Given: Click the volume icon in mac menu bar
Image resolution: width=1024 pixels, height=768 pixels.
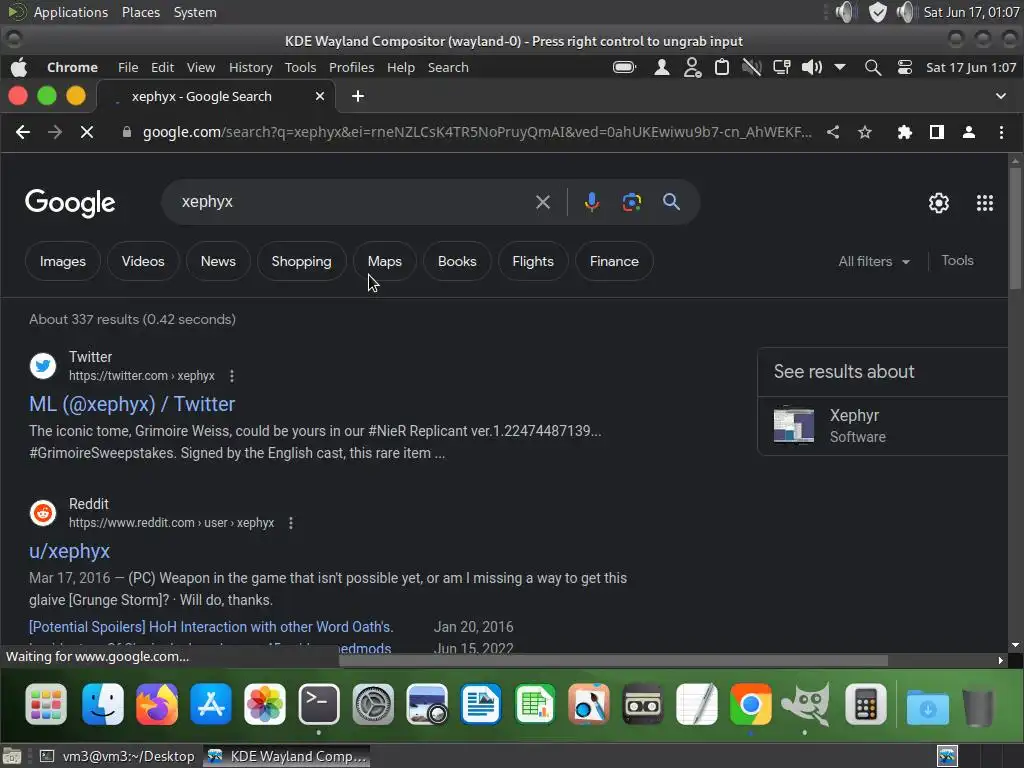Looking at the screenshot, I should 811,68.
